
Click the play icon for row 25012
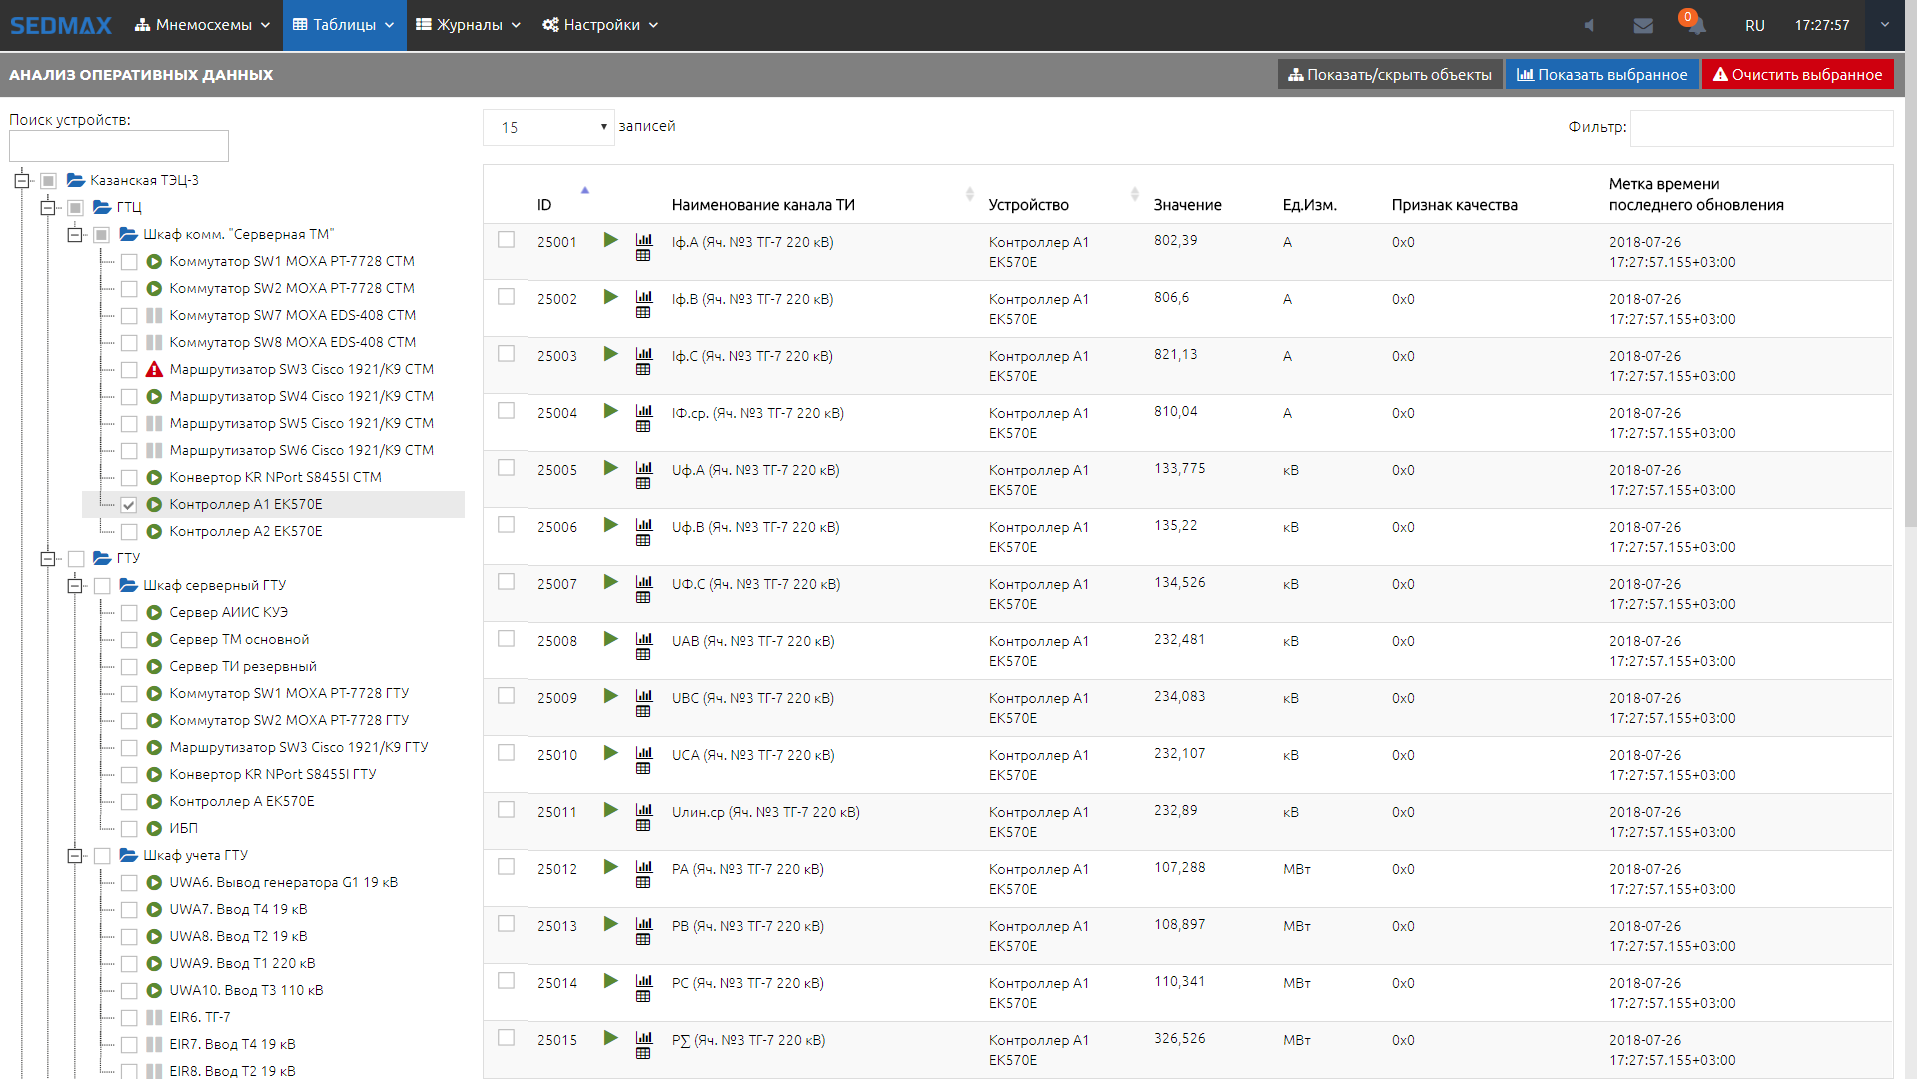(x=610, y=867)
